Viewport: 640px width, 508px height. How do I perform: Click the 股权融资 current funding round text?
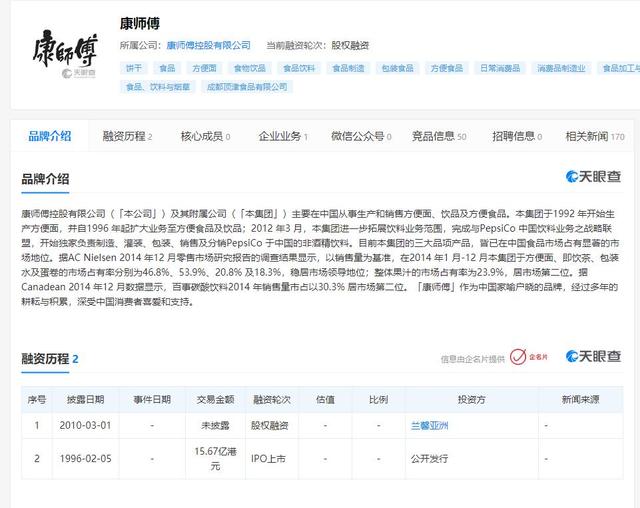[350, 45]
